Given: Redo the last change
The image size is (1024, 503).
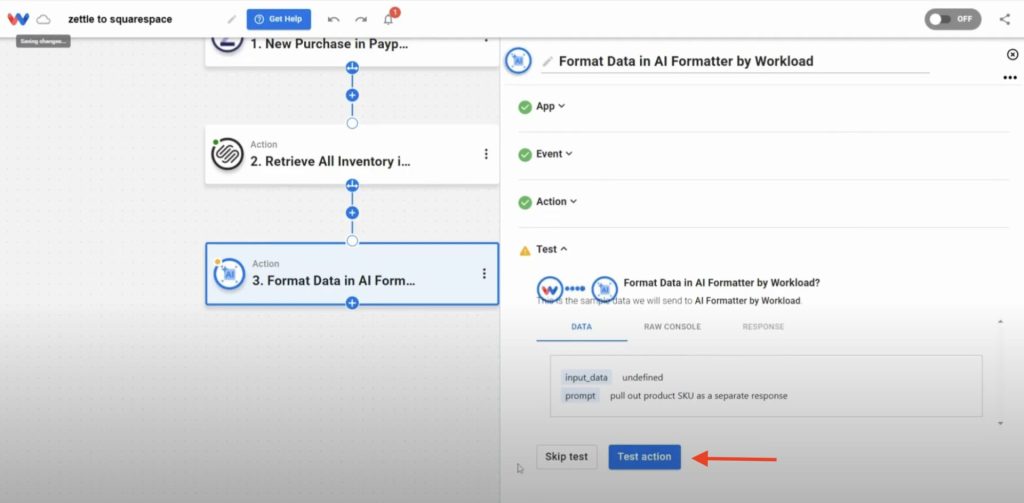Looking at the screenshot, I should (361, 20).
